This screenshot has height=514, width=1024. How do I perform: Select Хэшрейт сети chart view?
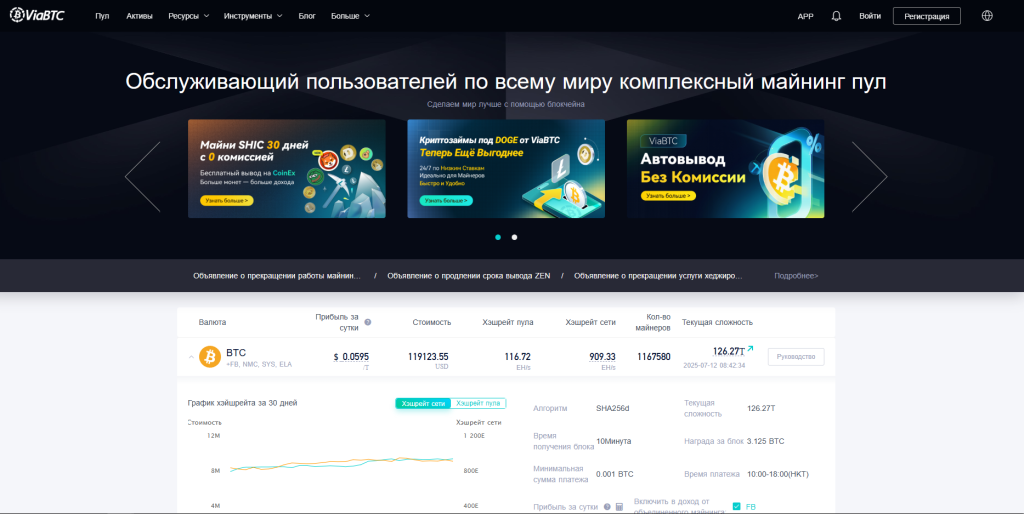(x=423, y=403)
